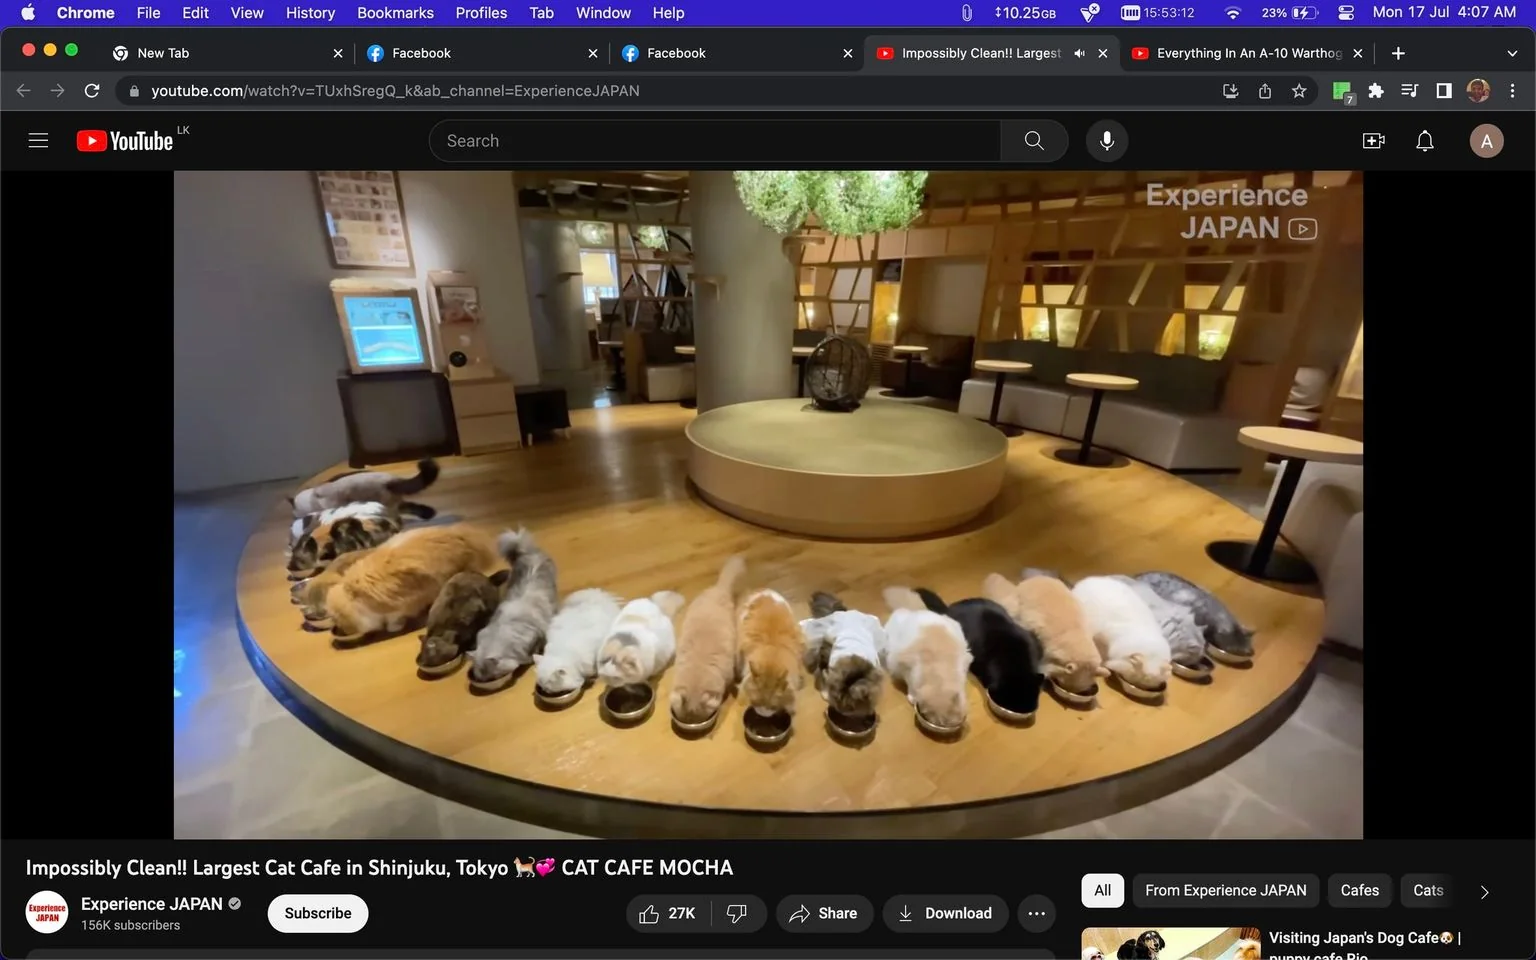View site information lock icon
Viewport: 1536px width, 960px height.
pyautogui.click(x=134, y=91)
